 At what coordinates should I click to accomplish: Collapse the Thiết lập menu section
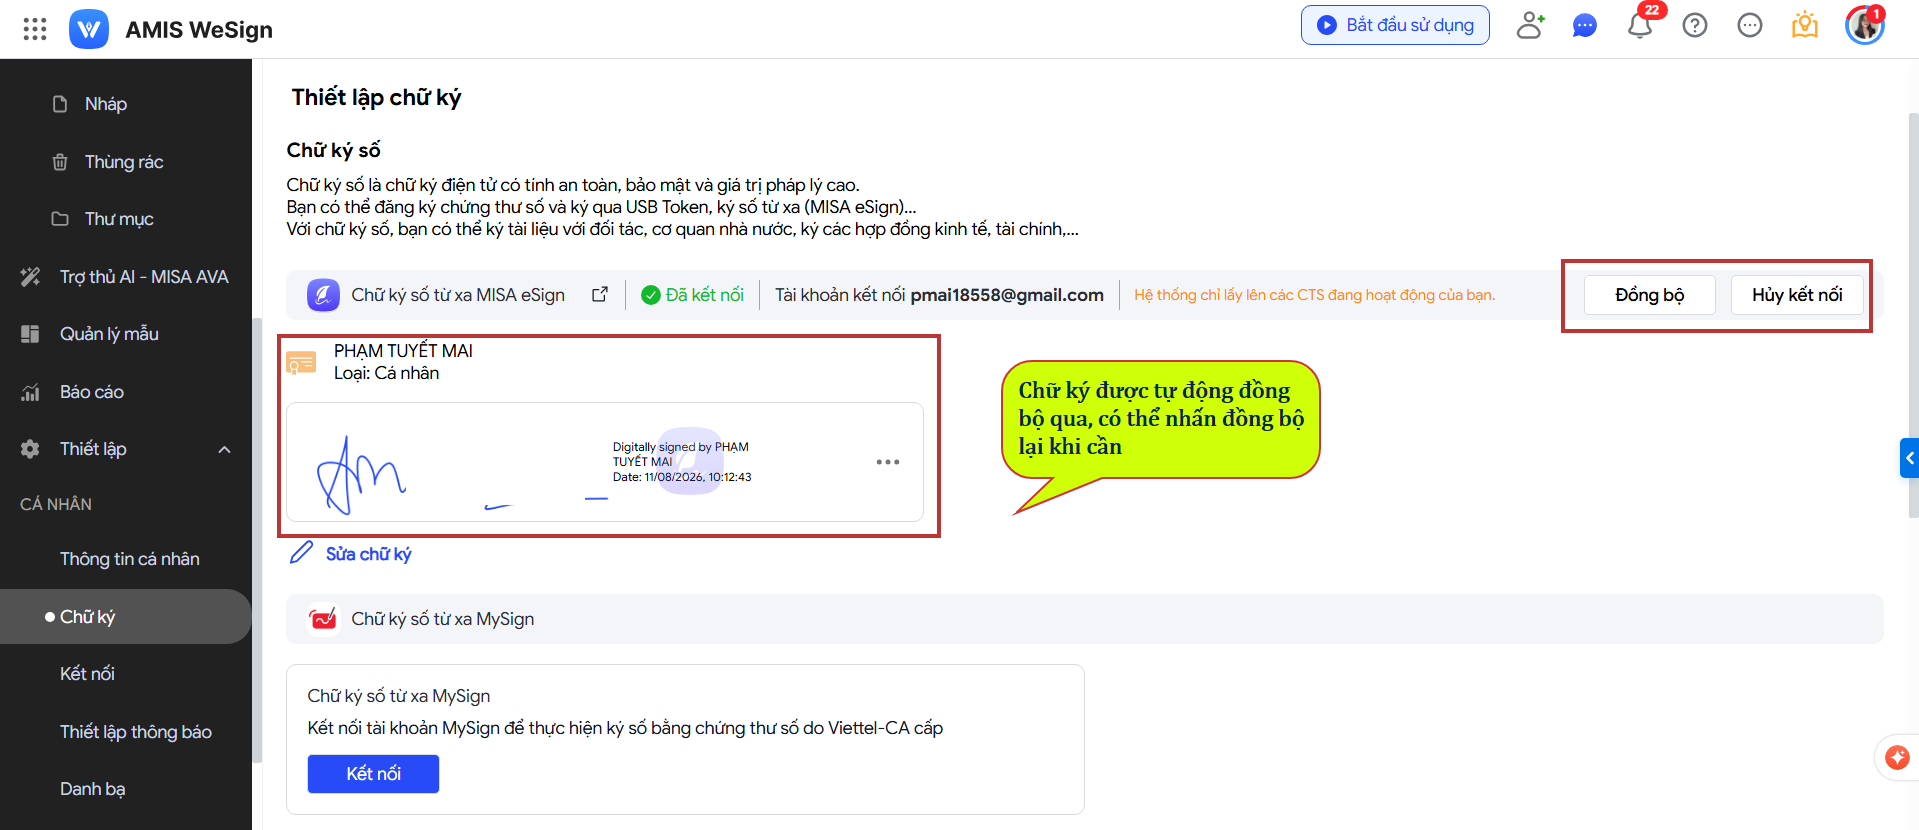(x=225, y=449)
